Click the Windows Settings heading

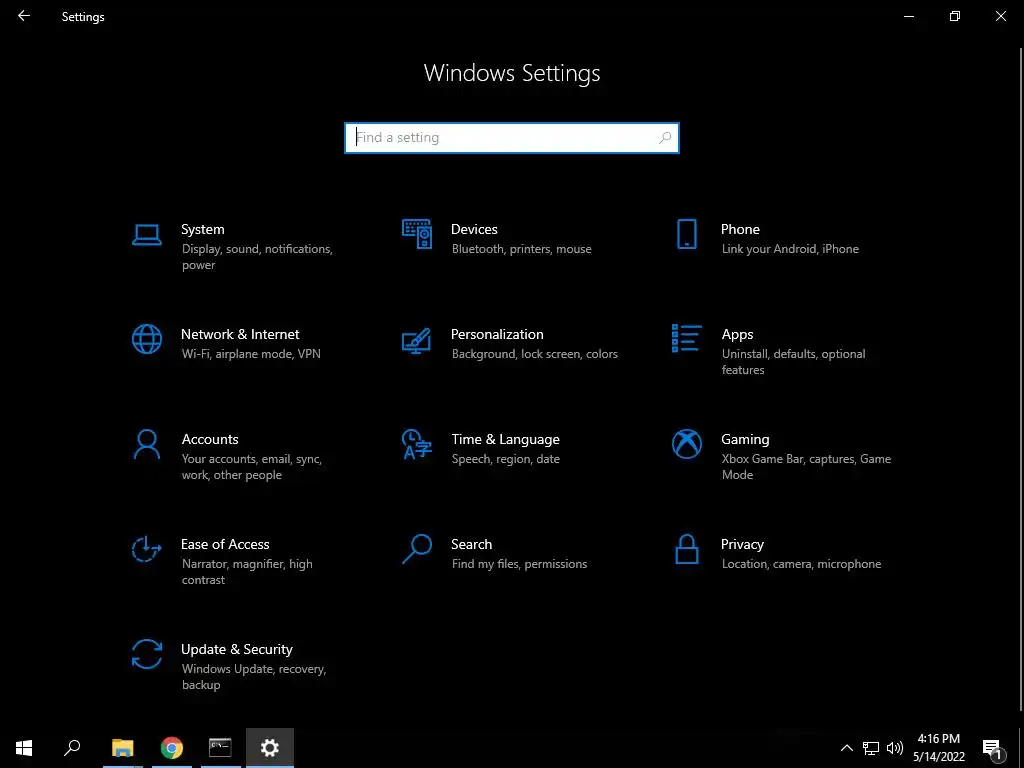512,73
